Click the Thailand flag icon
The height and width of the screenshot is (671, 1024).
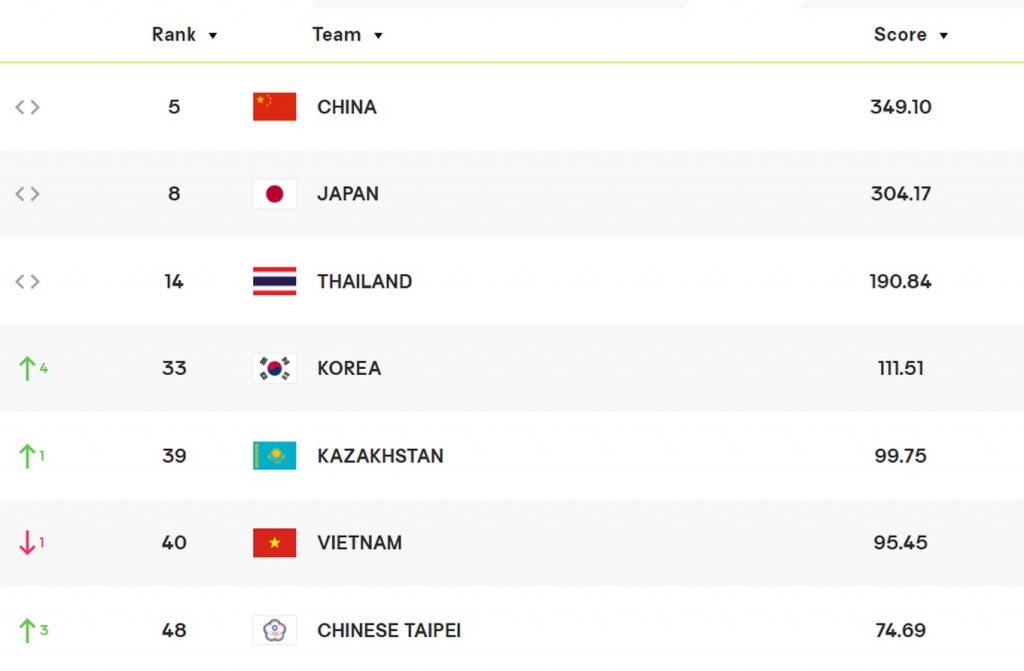[x=274, y=281]
